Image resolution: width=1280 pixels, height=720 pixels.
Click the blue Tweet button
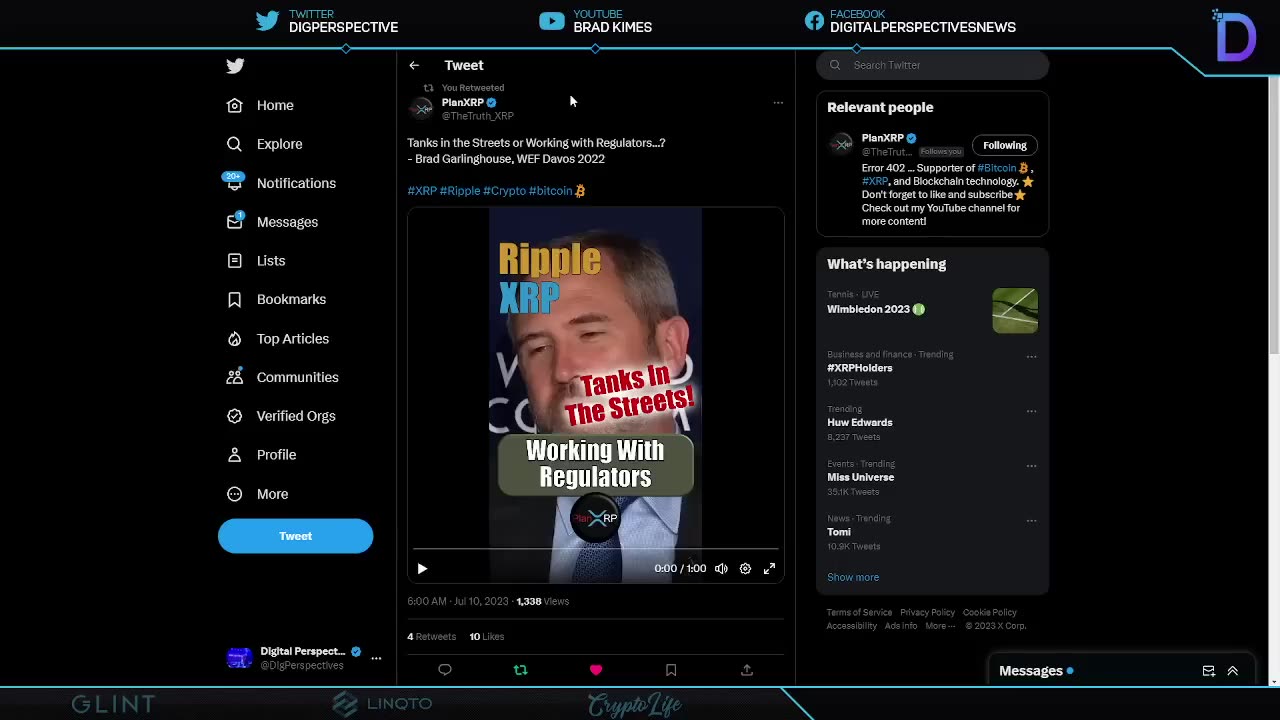point(295,536)
